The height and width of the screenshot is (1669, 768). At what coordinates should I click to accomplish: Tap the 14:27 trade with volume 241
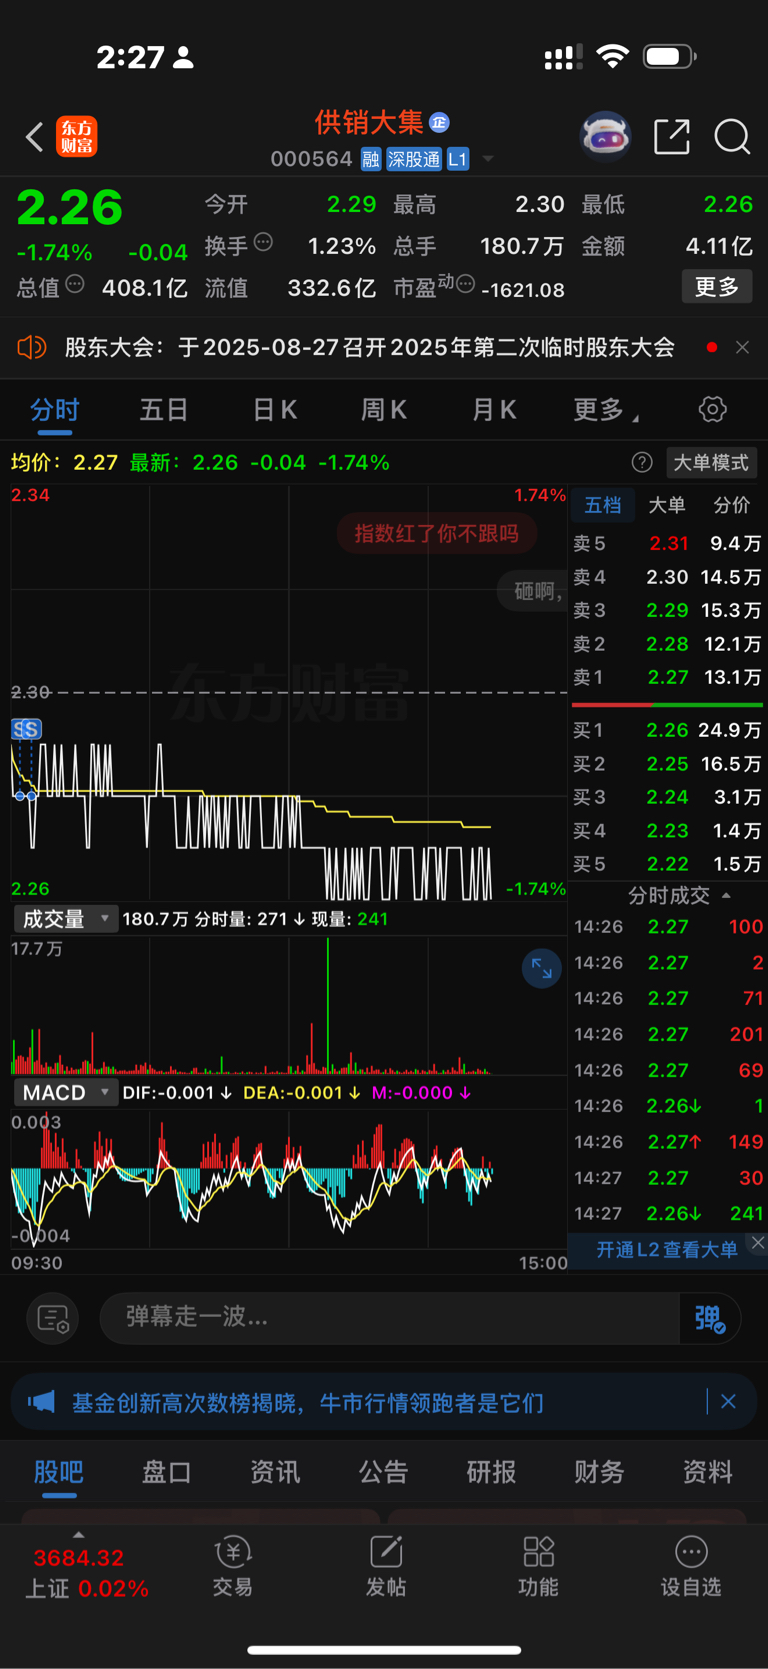[668, 1213]
